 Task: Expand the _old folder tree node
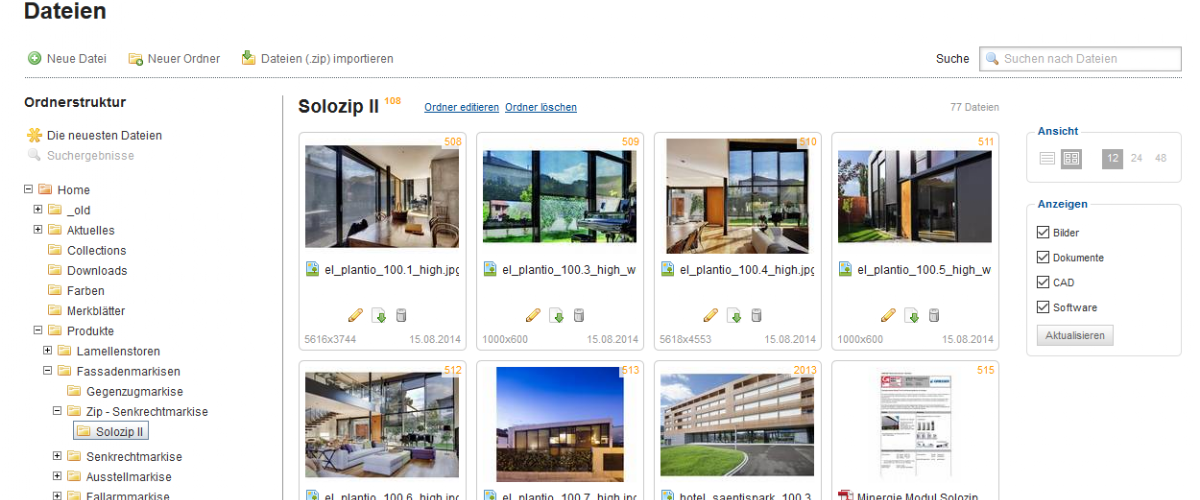(38, 210)
